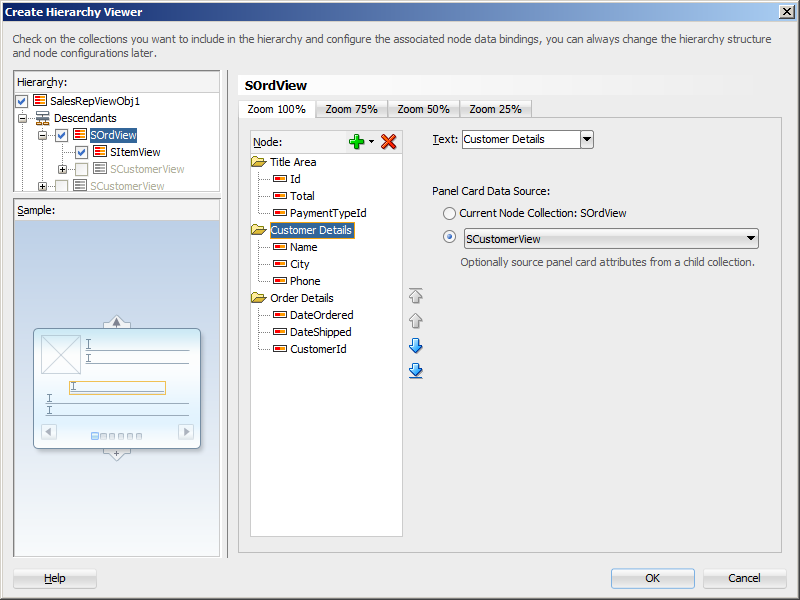Select Current Node Collection: SOrdView radio button
Screen dimensions: 800x600
point(449,213)
